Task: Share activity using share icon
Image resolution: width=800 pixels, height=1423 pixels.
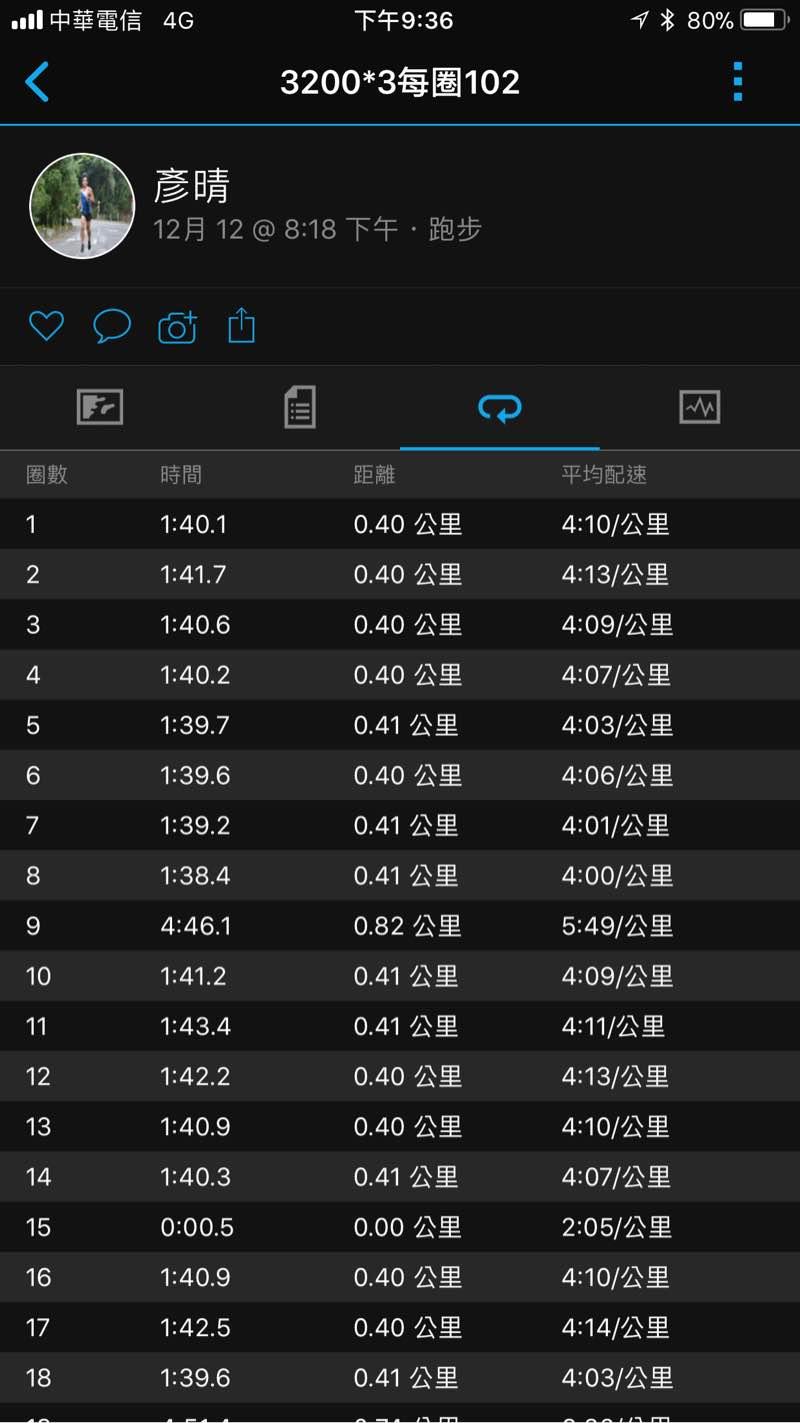Action: tap(242, 326)
